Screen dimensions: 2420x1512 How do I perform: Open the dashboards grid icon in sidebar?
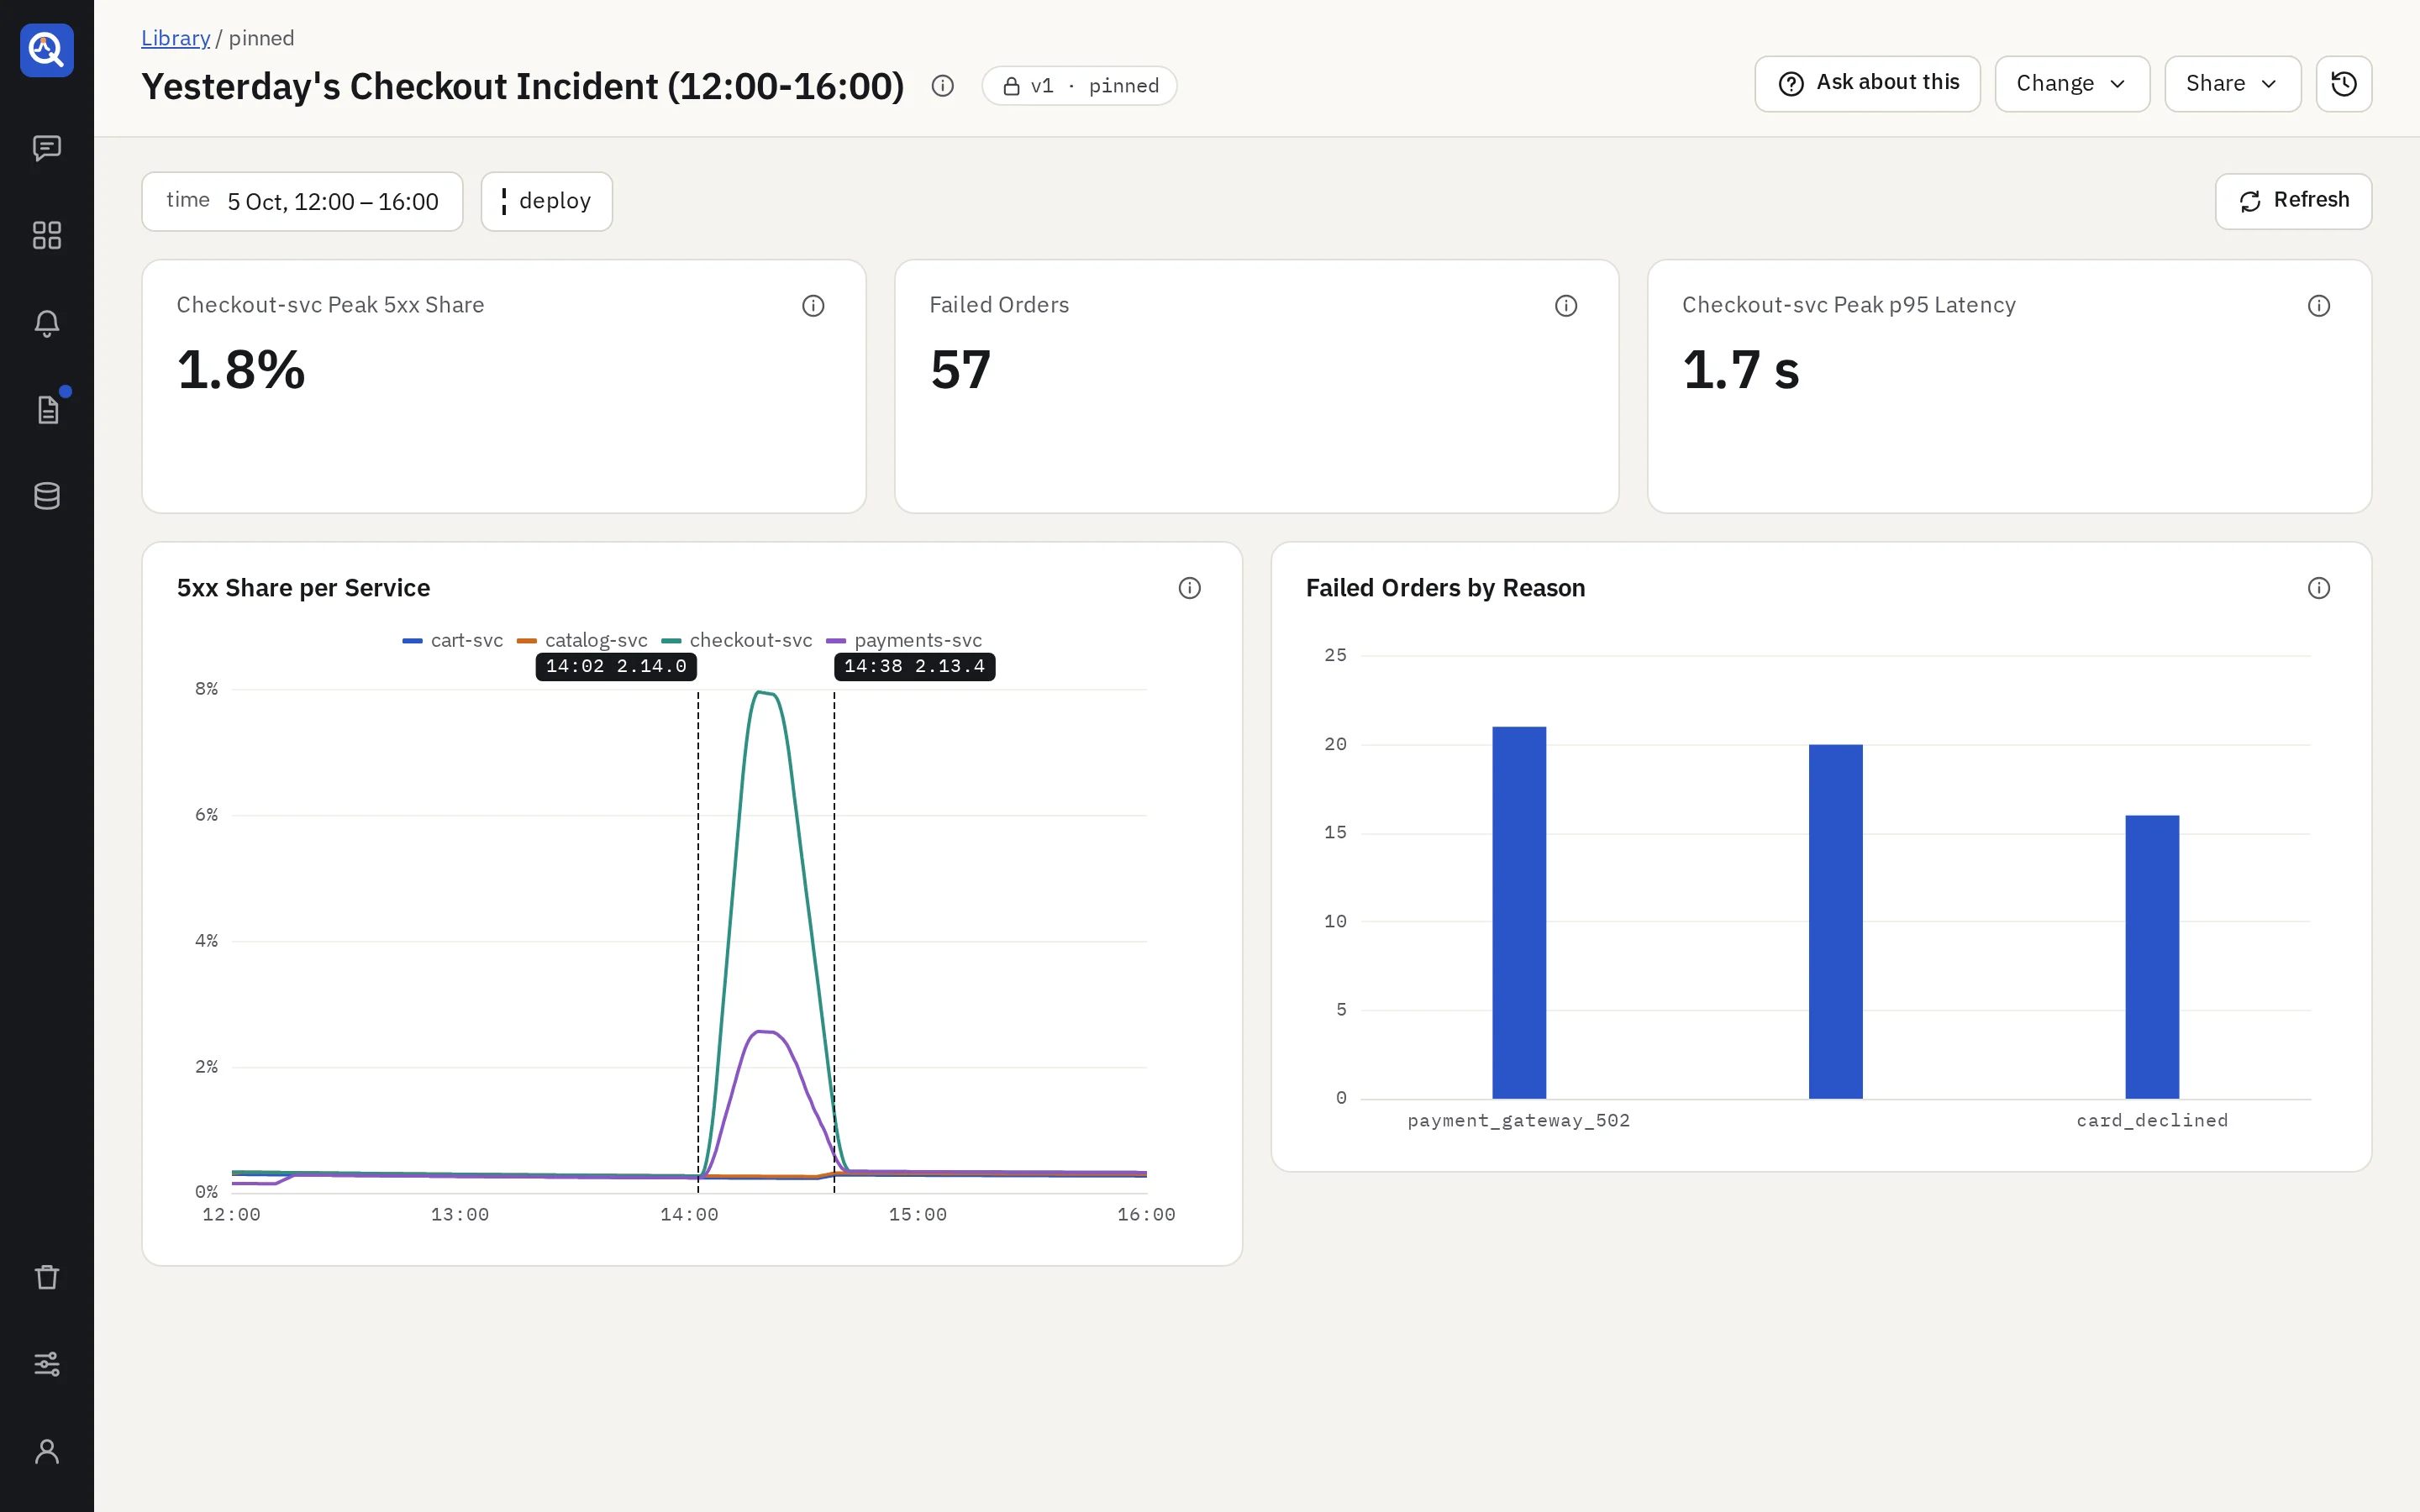[47, 235]
